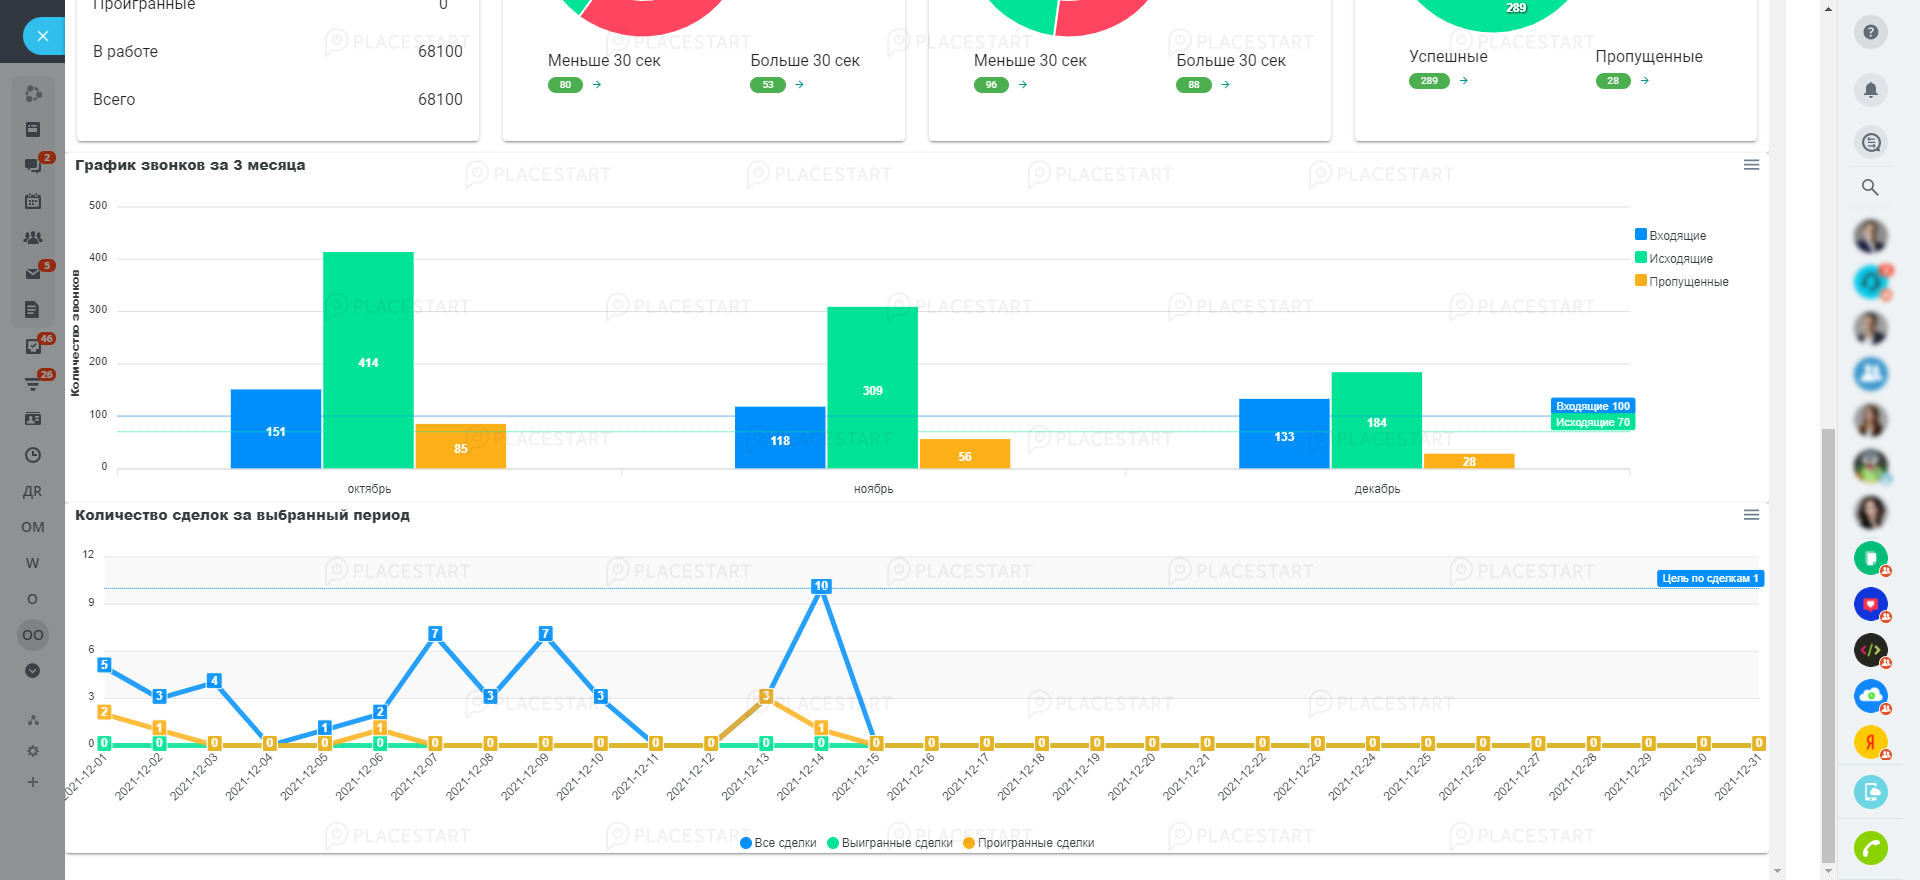Open the clock time tracking icon
The width and height of the screenshot is (1920, 880).
click(33, 455)
